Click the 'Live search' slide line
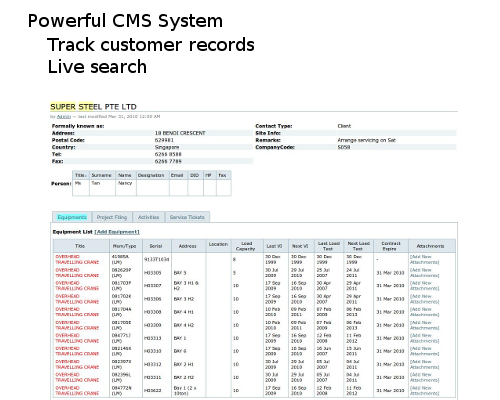The width and height of the screenshot is (500, 400). (97, 66)
